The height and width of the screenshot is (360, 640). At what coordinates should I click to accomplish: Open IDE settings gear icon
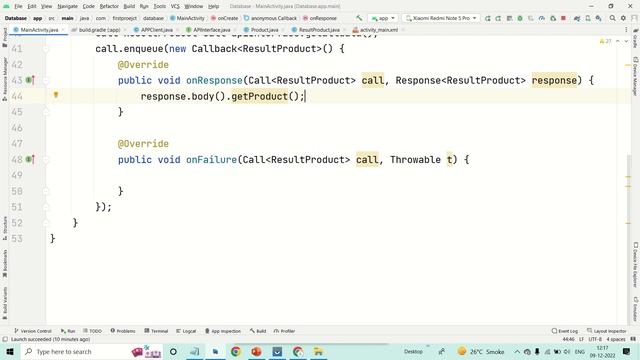(x=623, y=18)
